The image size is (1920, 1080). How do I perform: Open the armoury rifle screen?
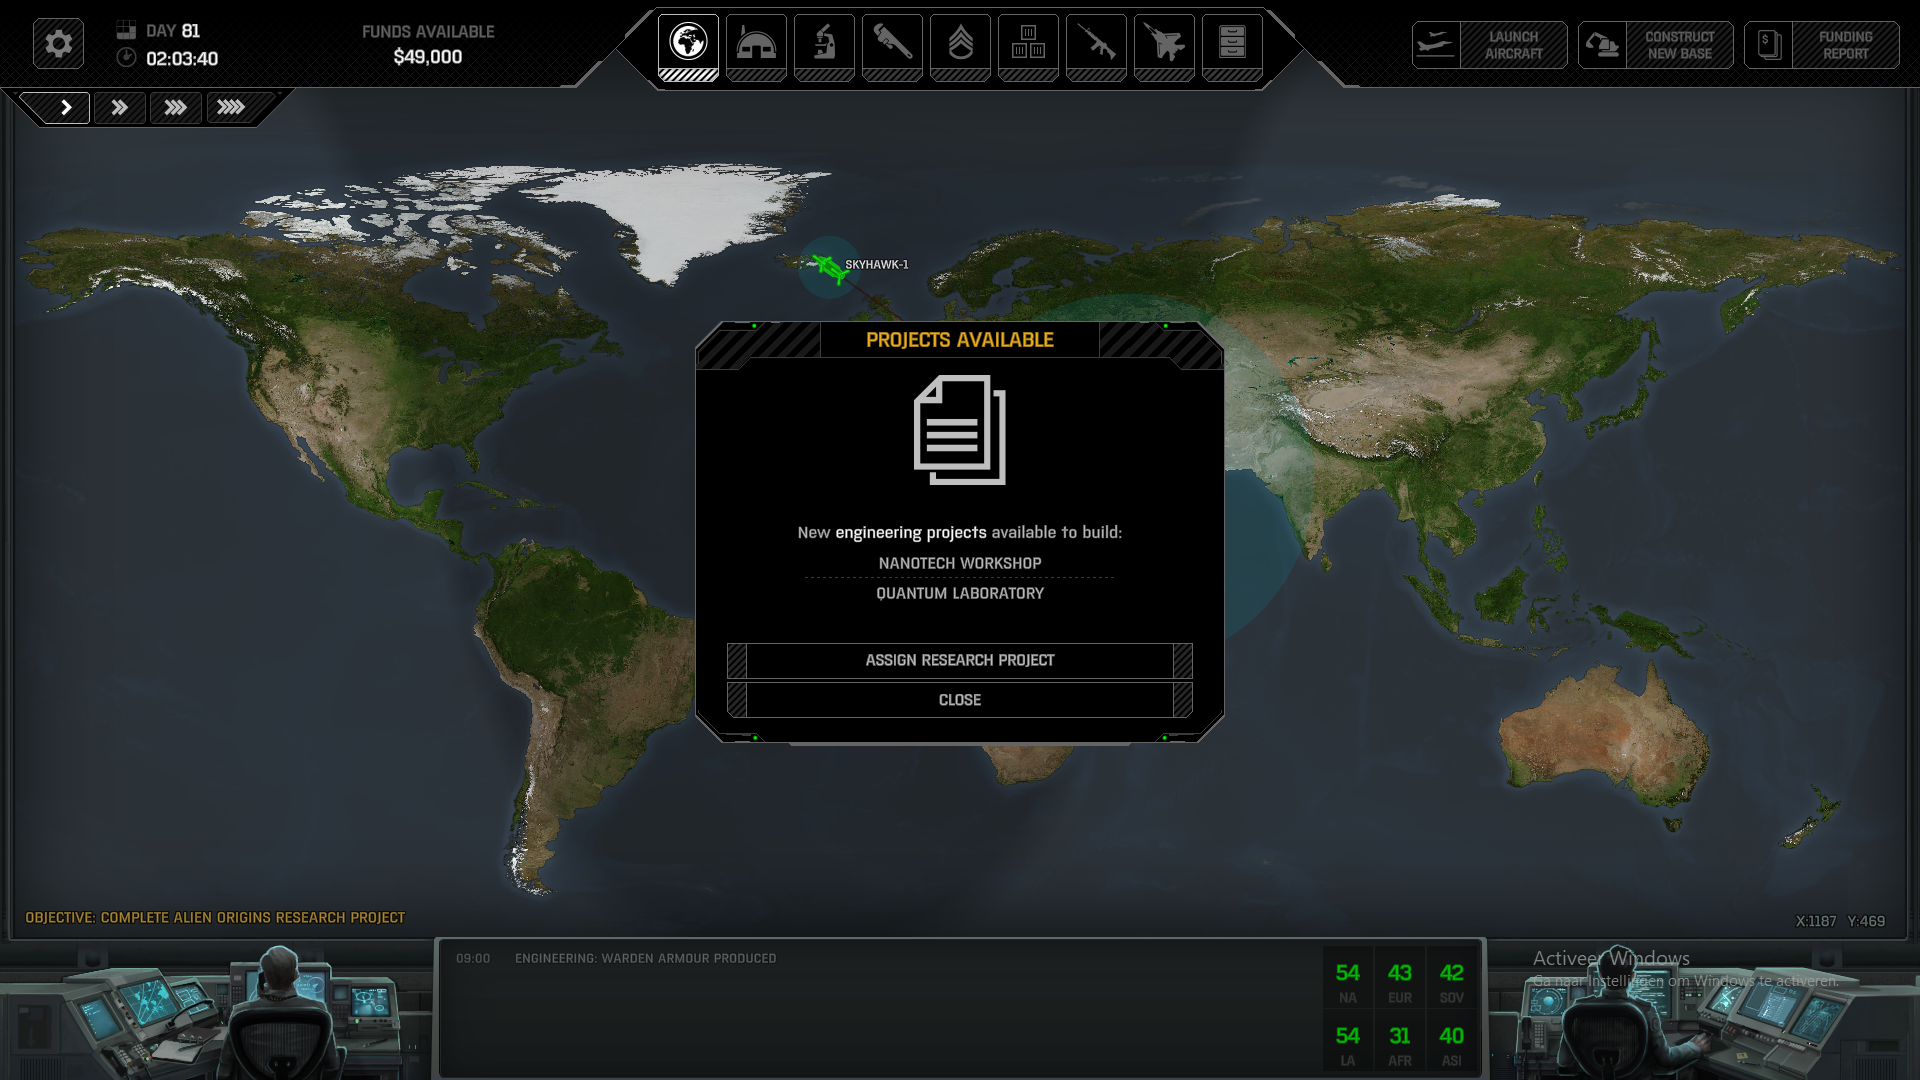tap(1096, 45)
